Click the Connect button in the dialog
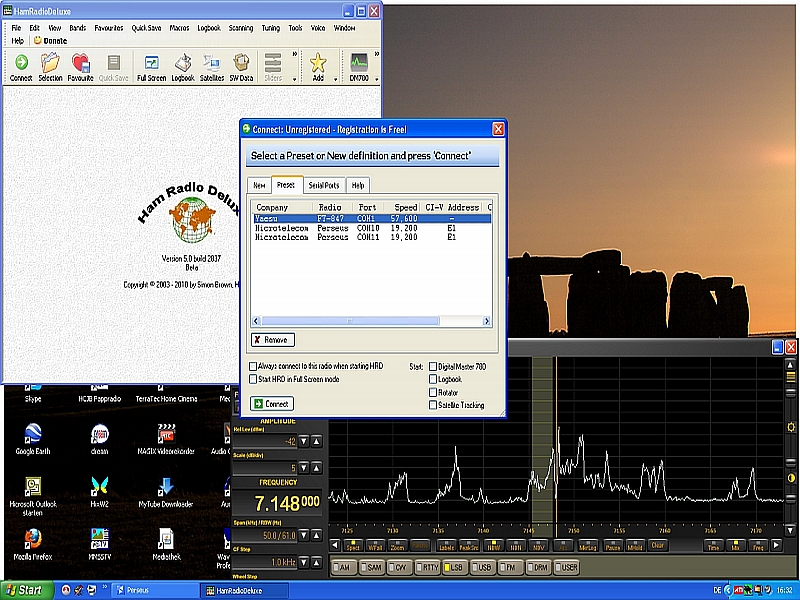This screenshot has height=600, width=800. [x=272, y=404]
